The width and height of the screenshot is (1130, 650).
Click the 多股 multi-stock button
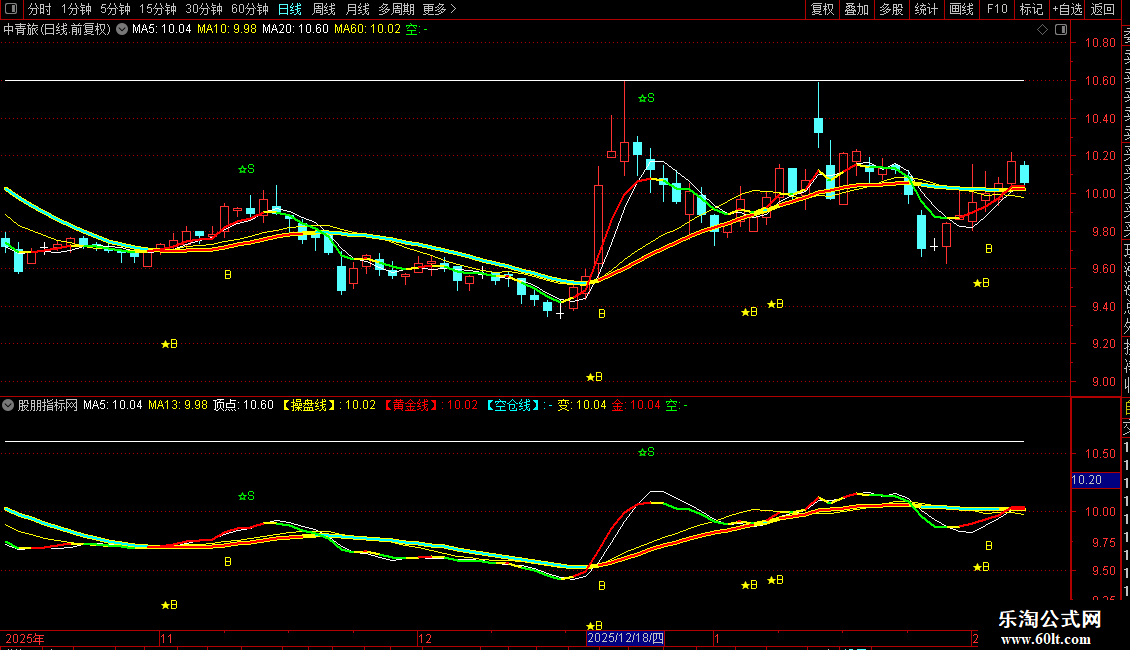point(891,9)
